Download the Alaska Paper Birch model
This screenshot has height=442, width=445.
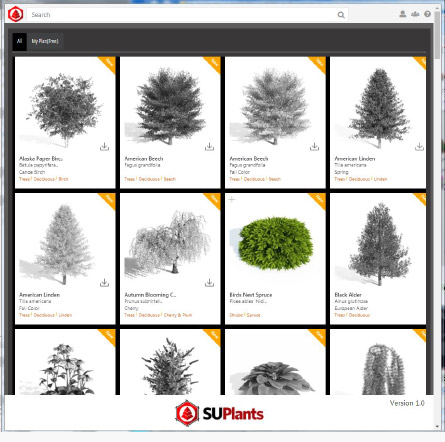tap(104, 147)
